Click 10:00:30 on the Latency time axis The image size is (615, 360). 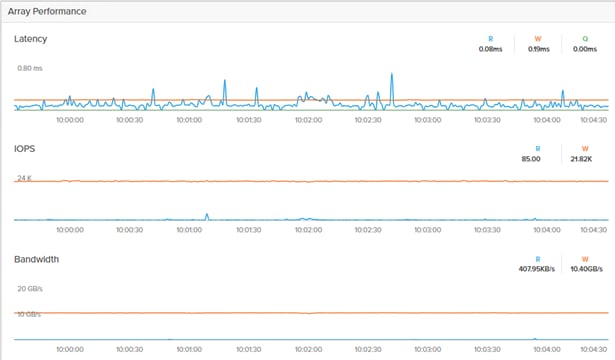click(x=129, y=120)
